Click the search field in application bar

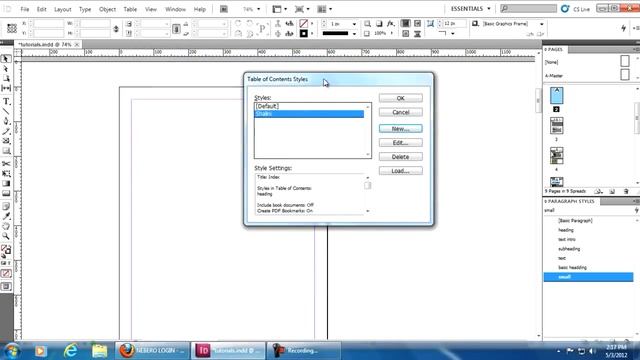[528, 9]
